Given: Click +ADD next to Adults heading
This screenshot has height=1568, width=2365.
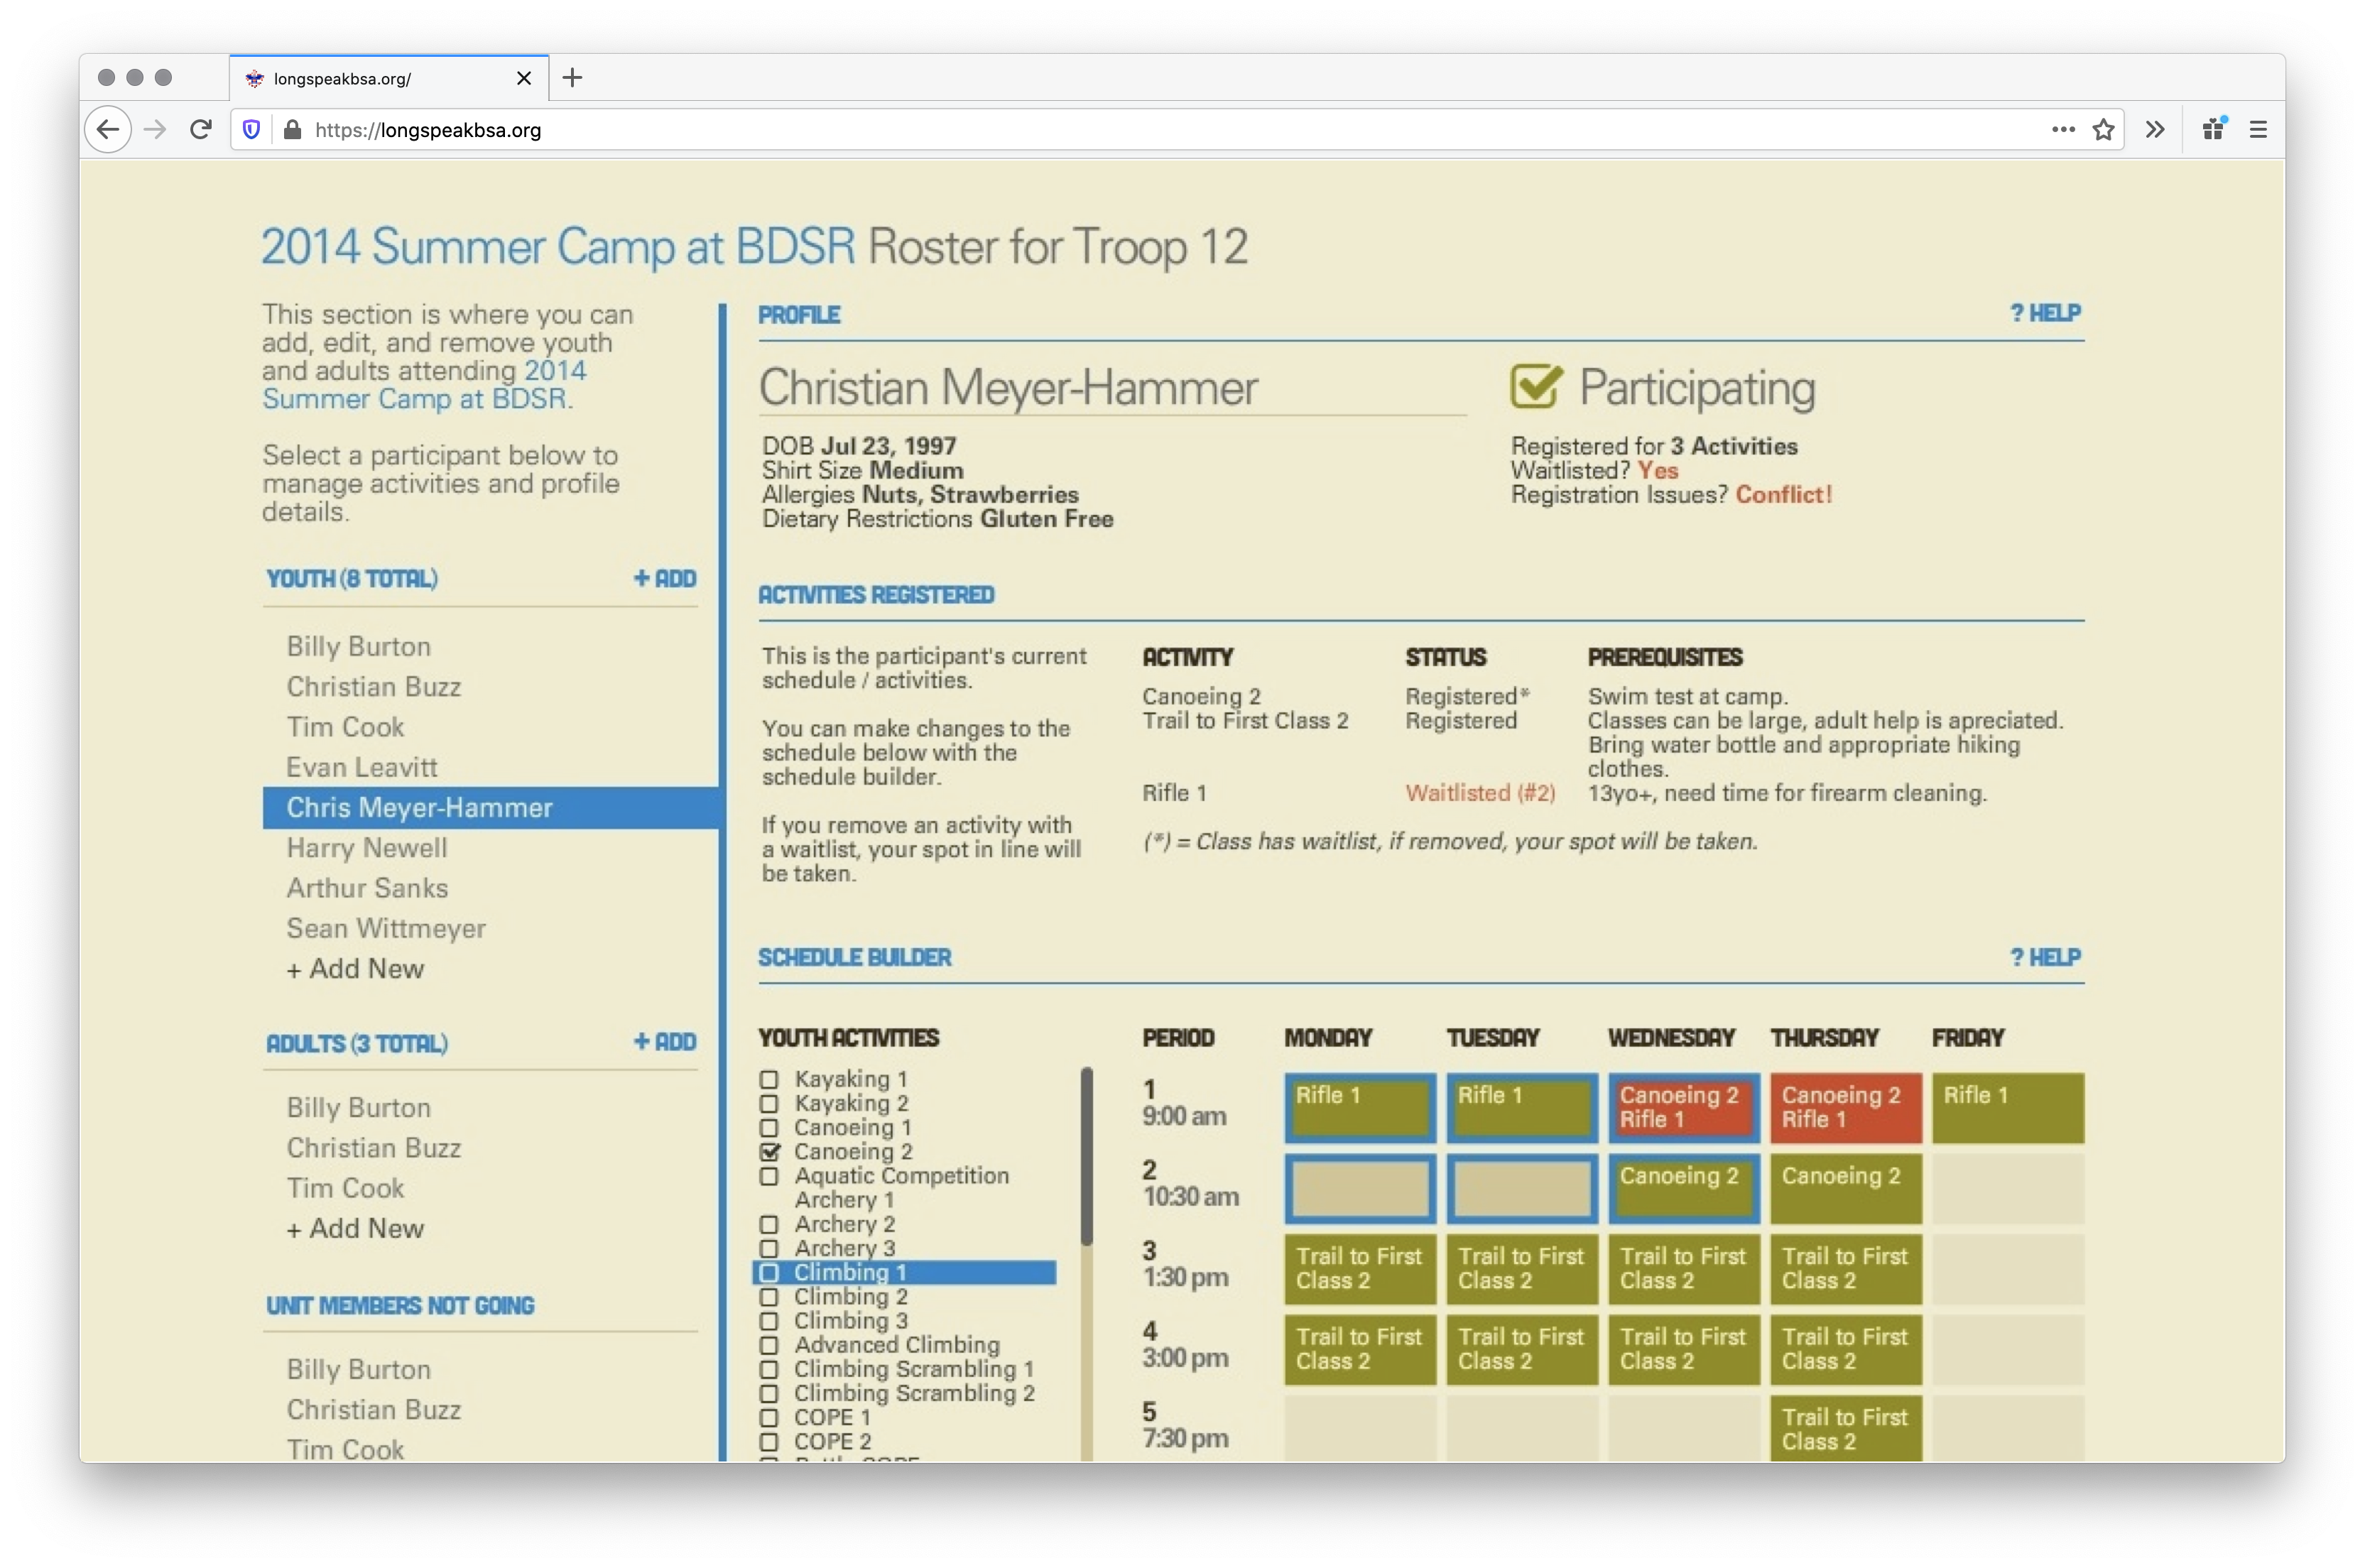Looking at the screenshot, I should [665, 1042].
